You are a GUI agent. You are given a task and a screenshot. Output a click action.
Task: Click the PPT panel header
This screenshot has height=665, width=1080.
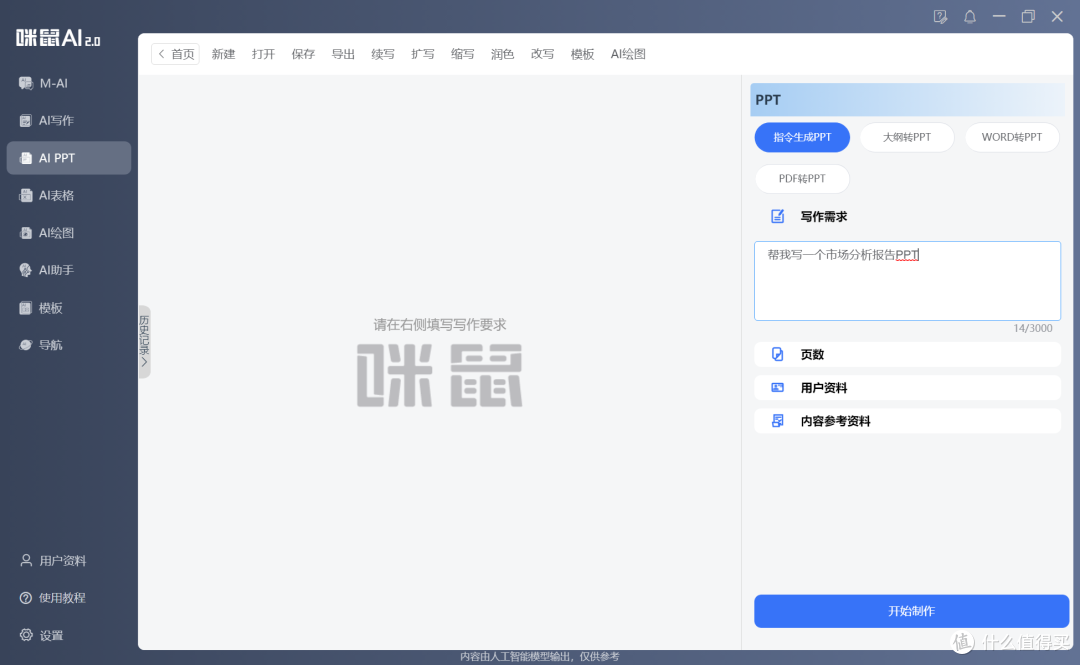pyautogui.click(x=907, y=100)
